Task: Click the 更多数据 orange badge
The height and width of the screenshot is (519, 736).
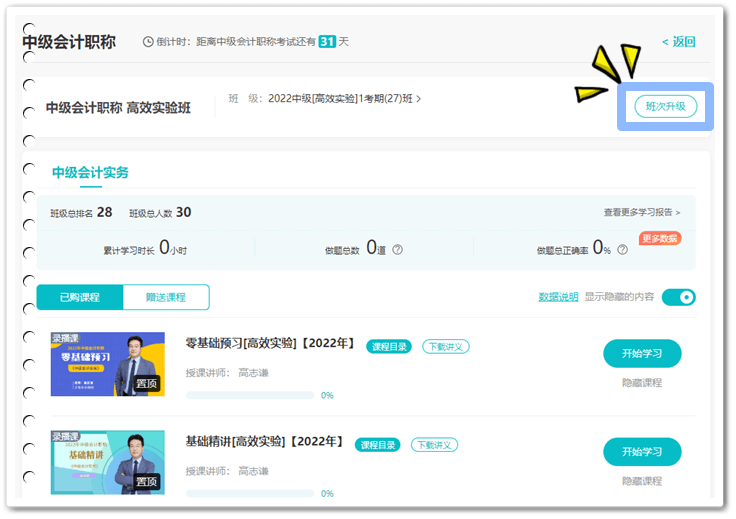Action: click(660, 238)
